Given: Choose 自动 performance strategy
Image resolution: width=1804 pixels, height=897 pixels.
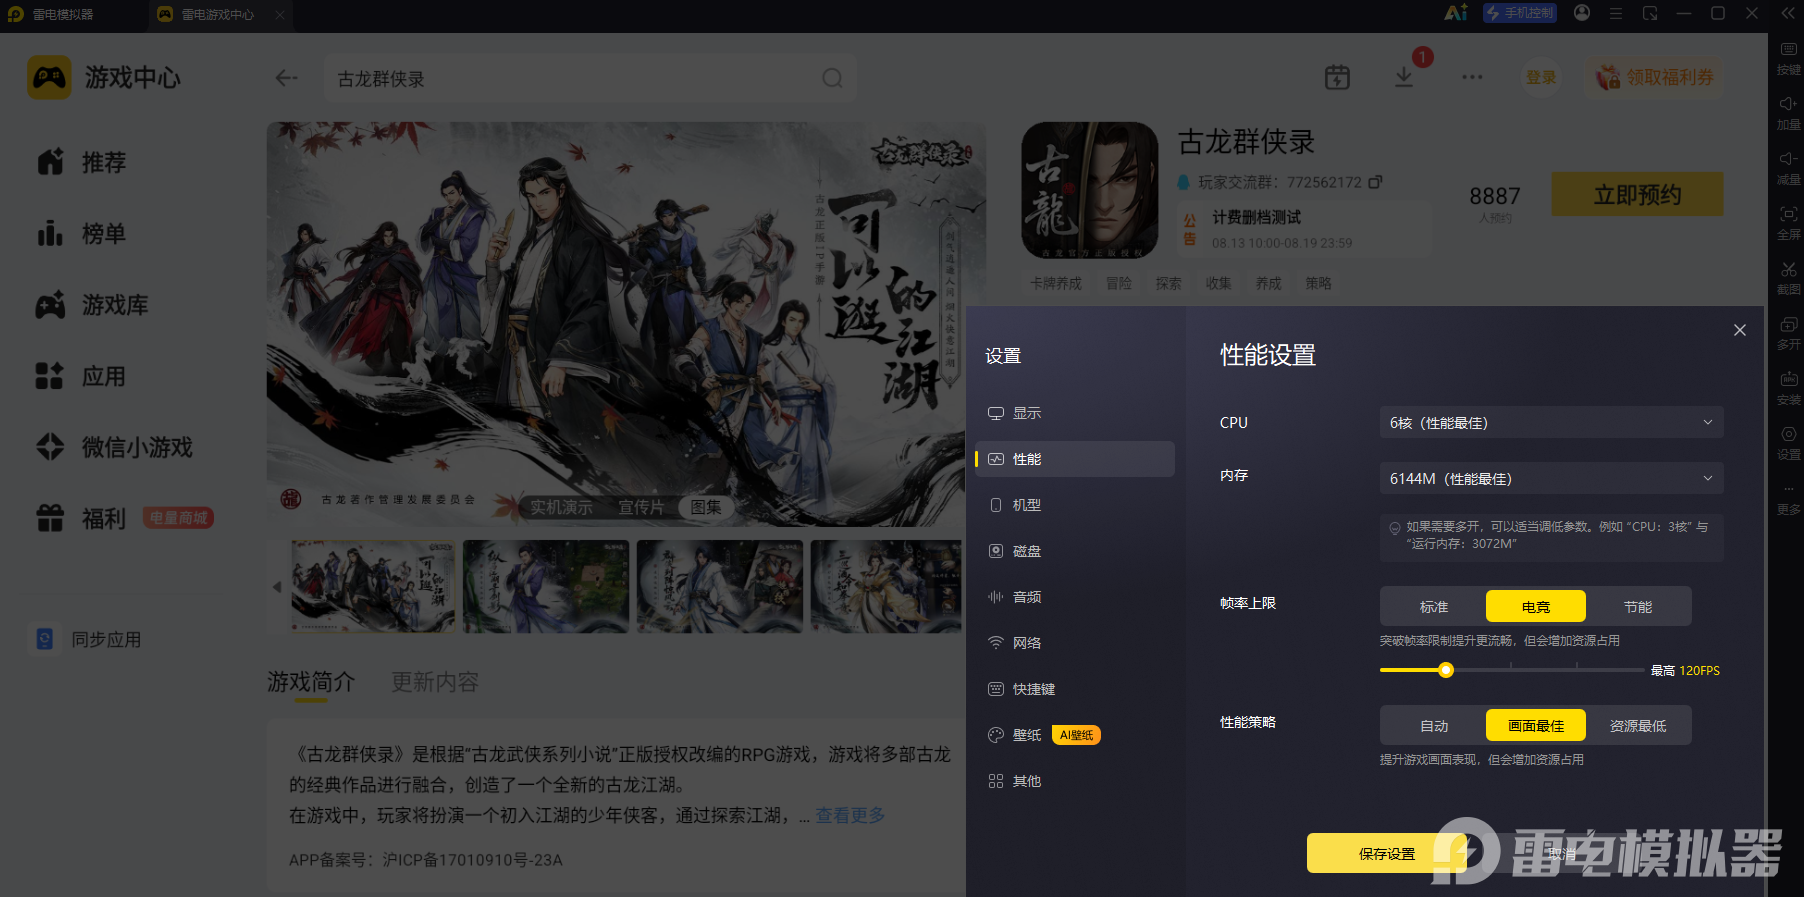Looking at the screenshot, I should pos(1434,726).
